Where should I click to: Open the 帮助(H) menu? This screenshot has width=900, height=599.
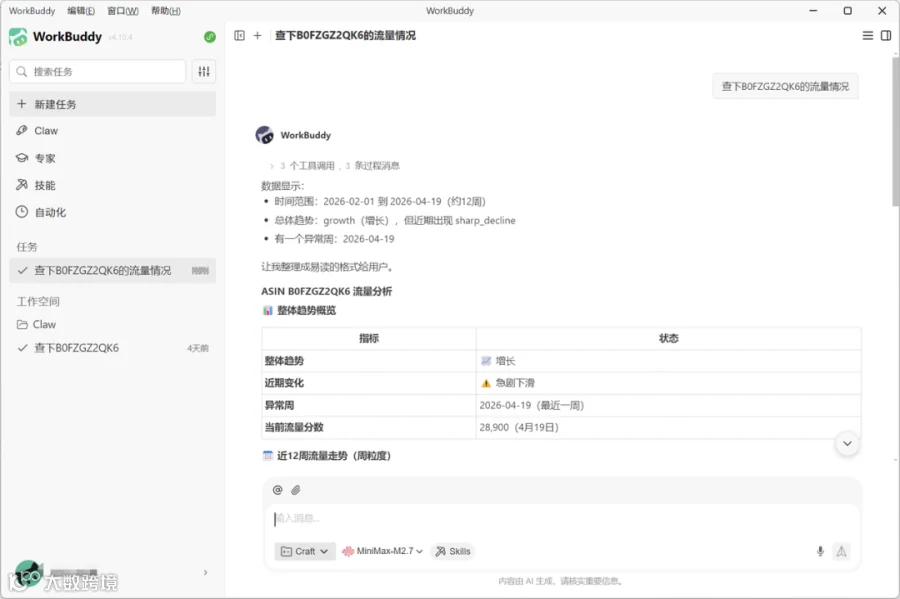tap(166, 11)
